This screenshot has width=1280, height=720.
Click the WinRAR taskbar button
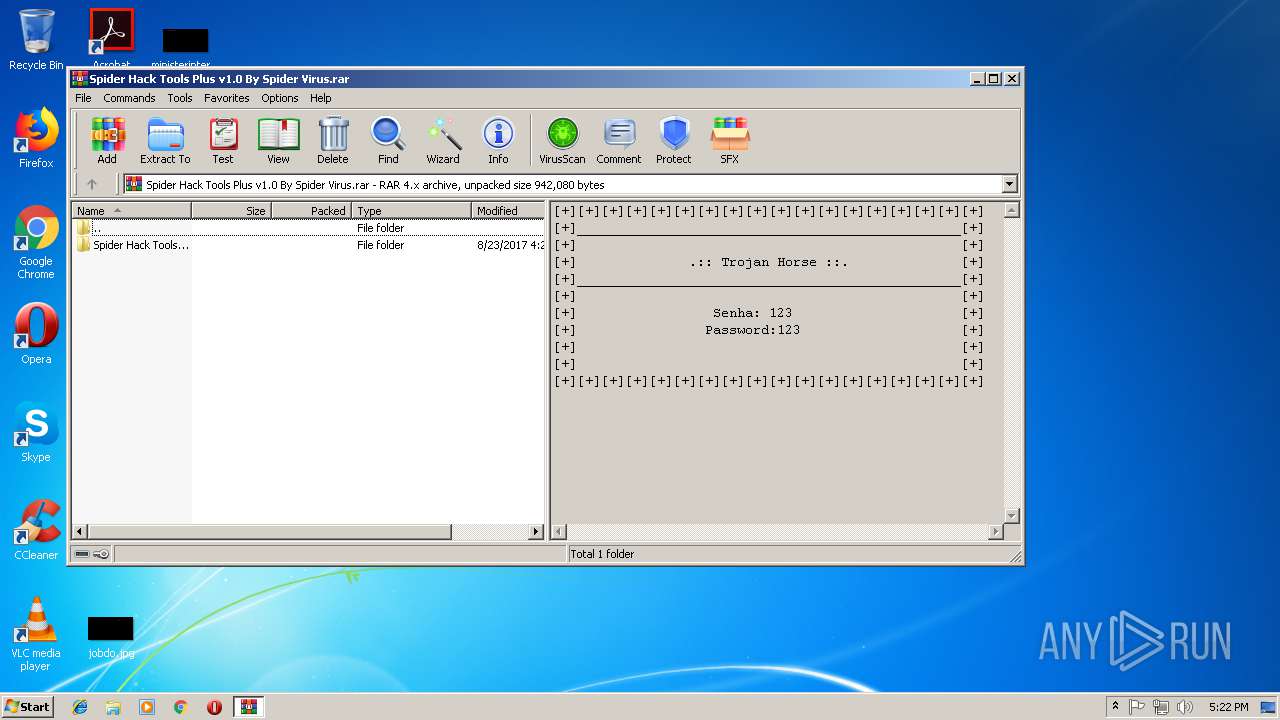[x=248, y=707]
